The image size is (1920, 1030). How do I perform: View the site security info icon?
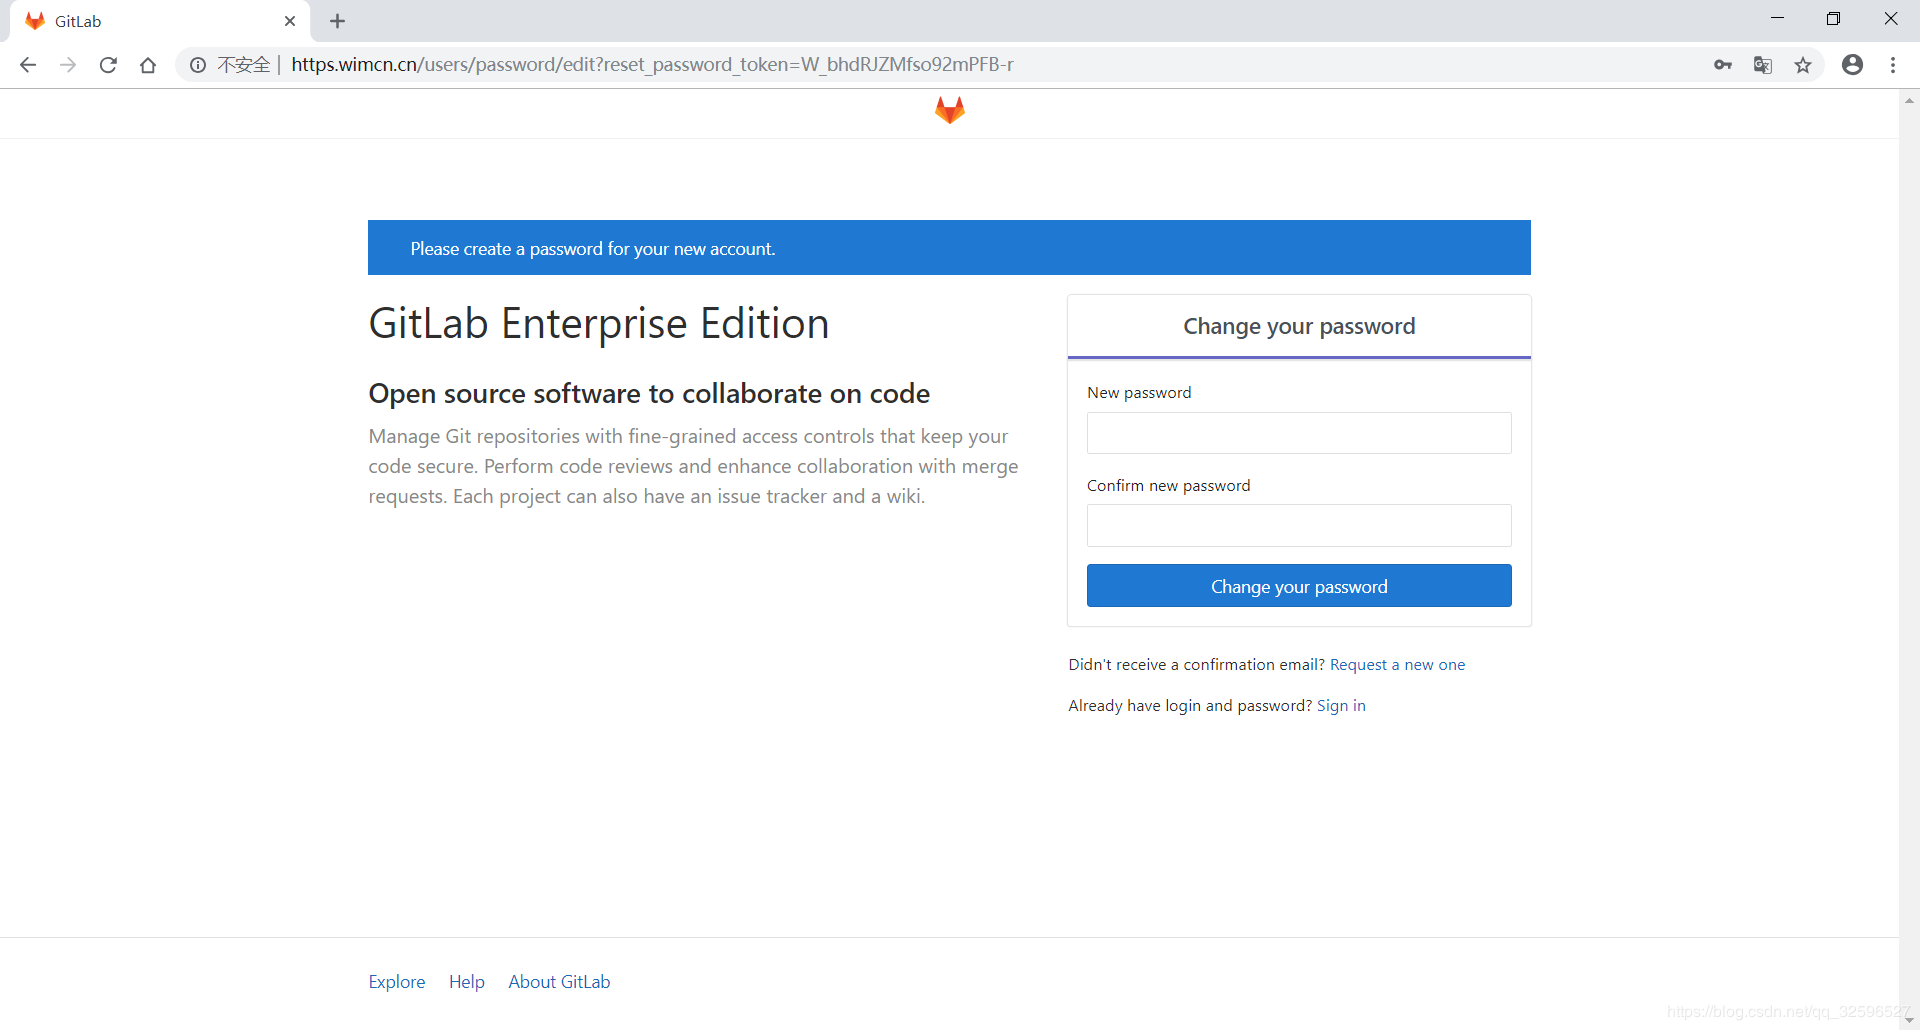(x=198, y=65)
